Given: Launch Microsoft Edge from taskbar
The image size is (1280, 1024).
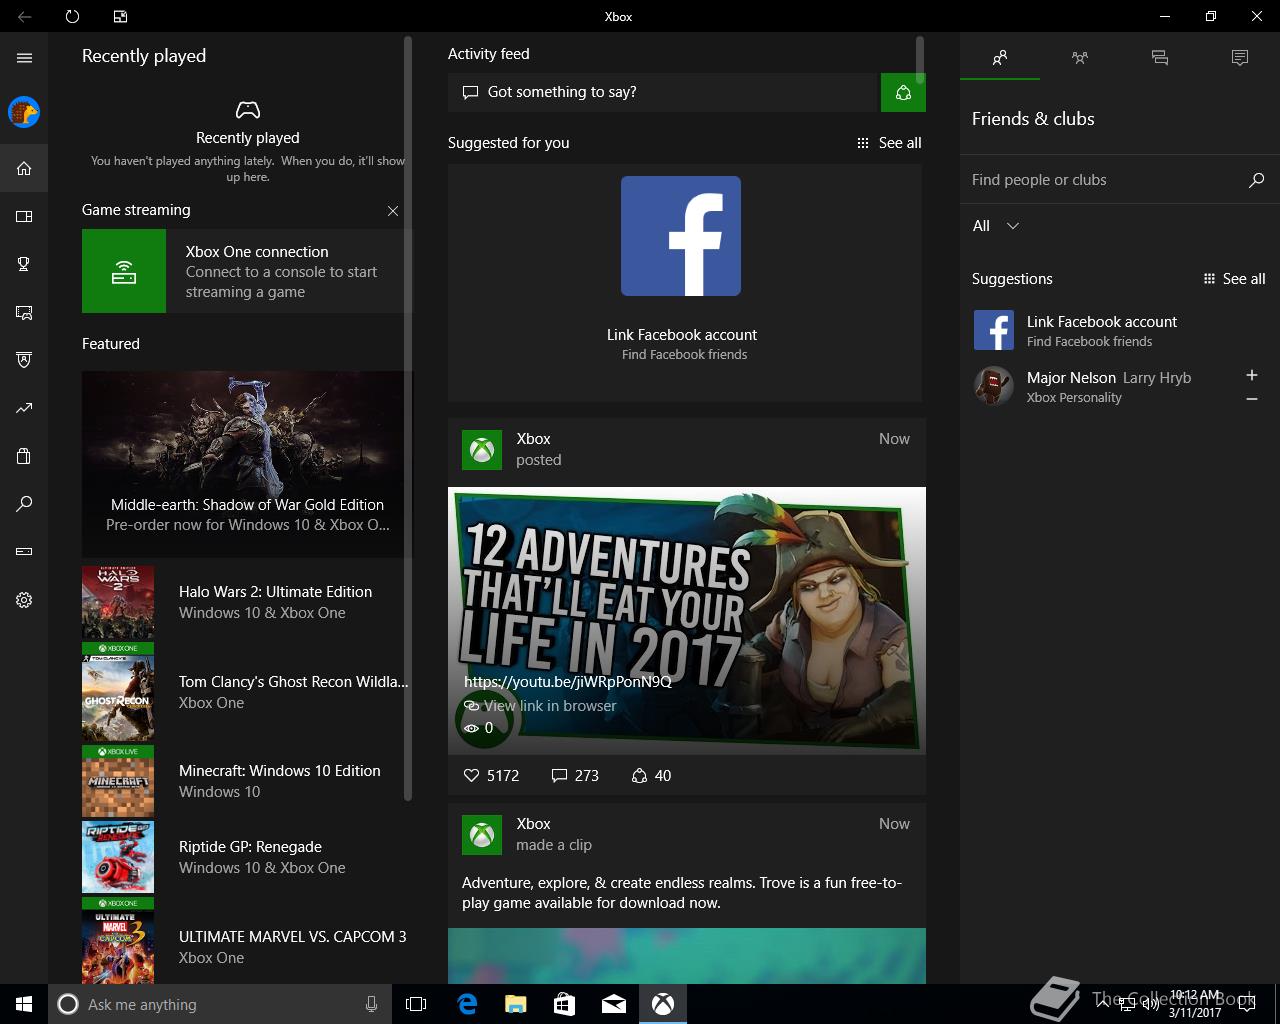Looking at the screenshot, I should tap(467, 1004).
